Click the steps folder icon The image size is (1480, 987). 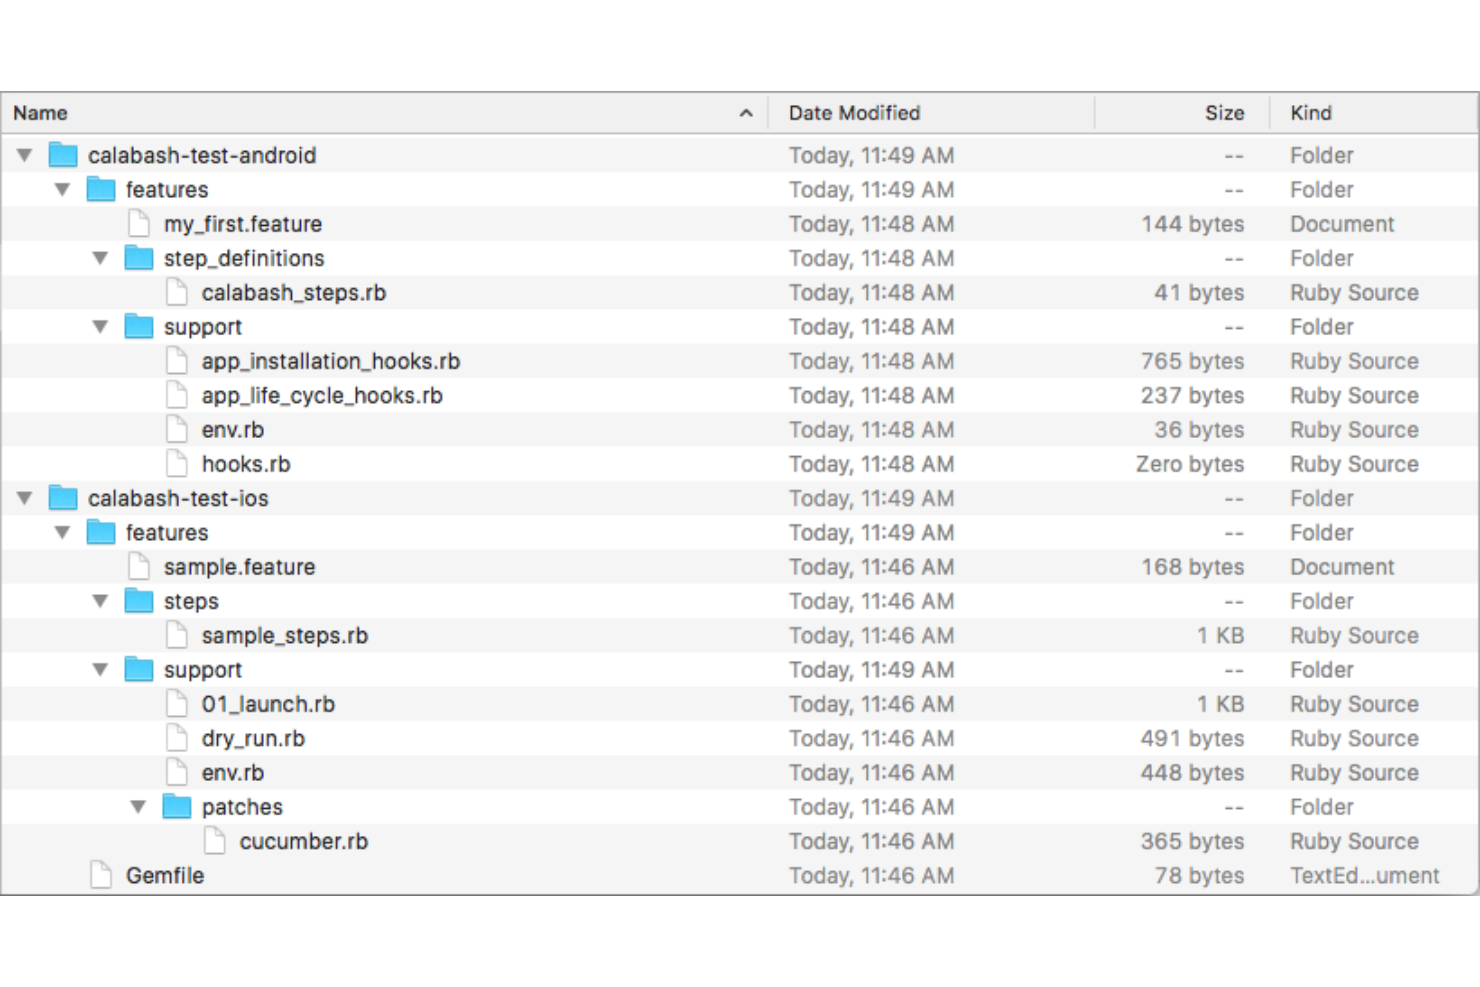pyautogui.click(x=139, y=601)
